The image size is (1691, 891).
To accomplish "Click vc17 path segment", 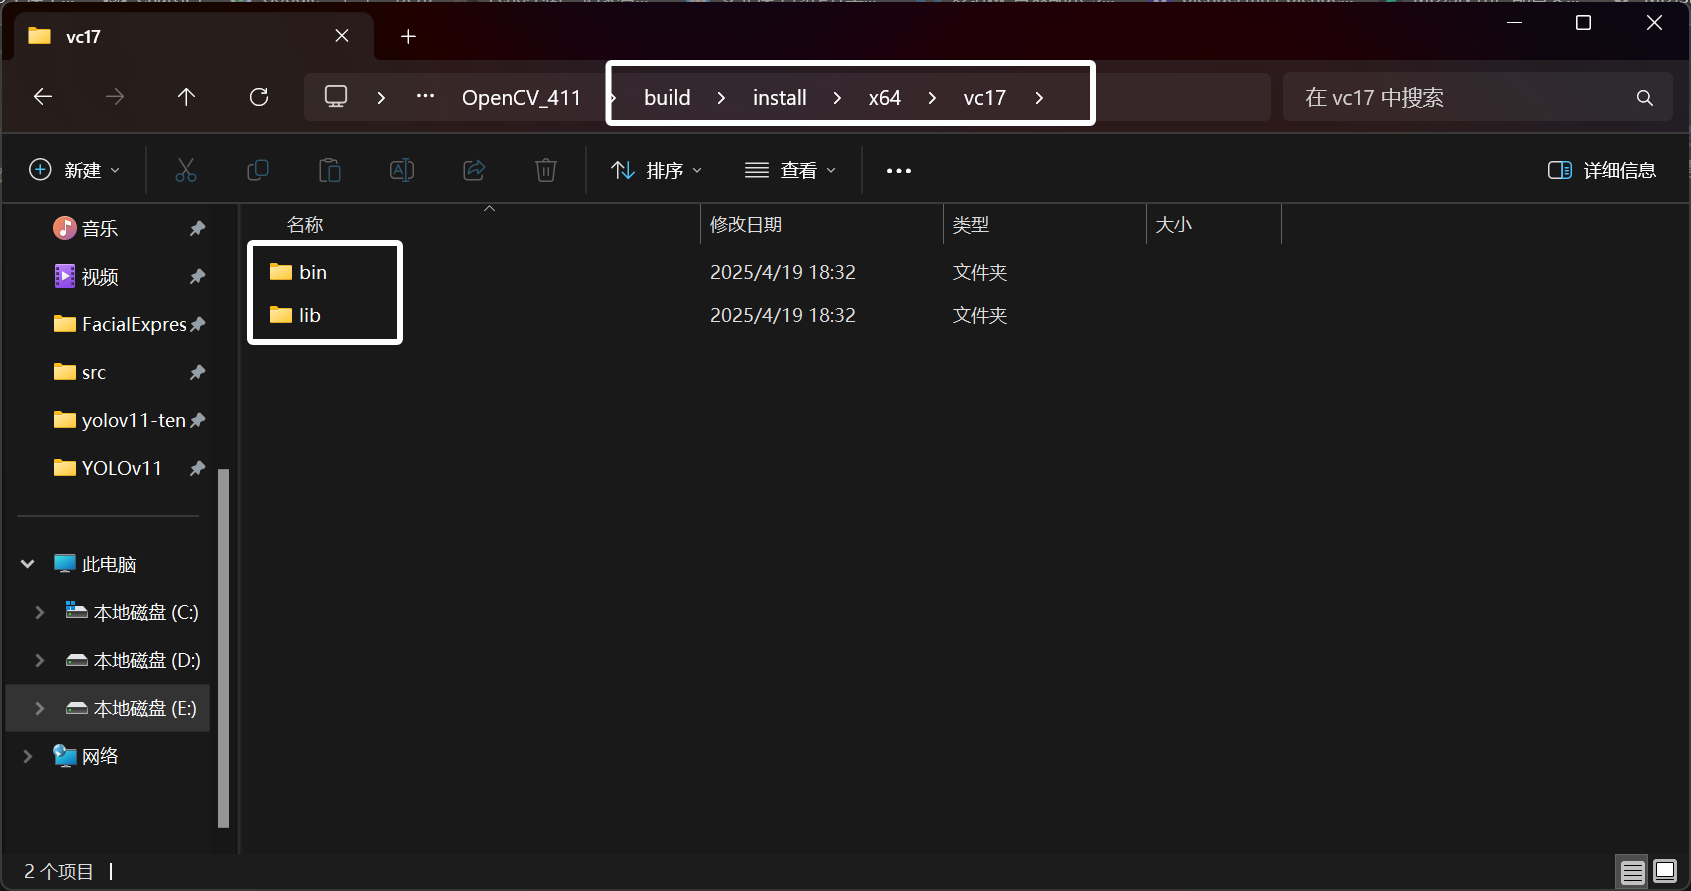I will [984, 97].
